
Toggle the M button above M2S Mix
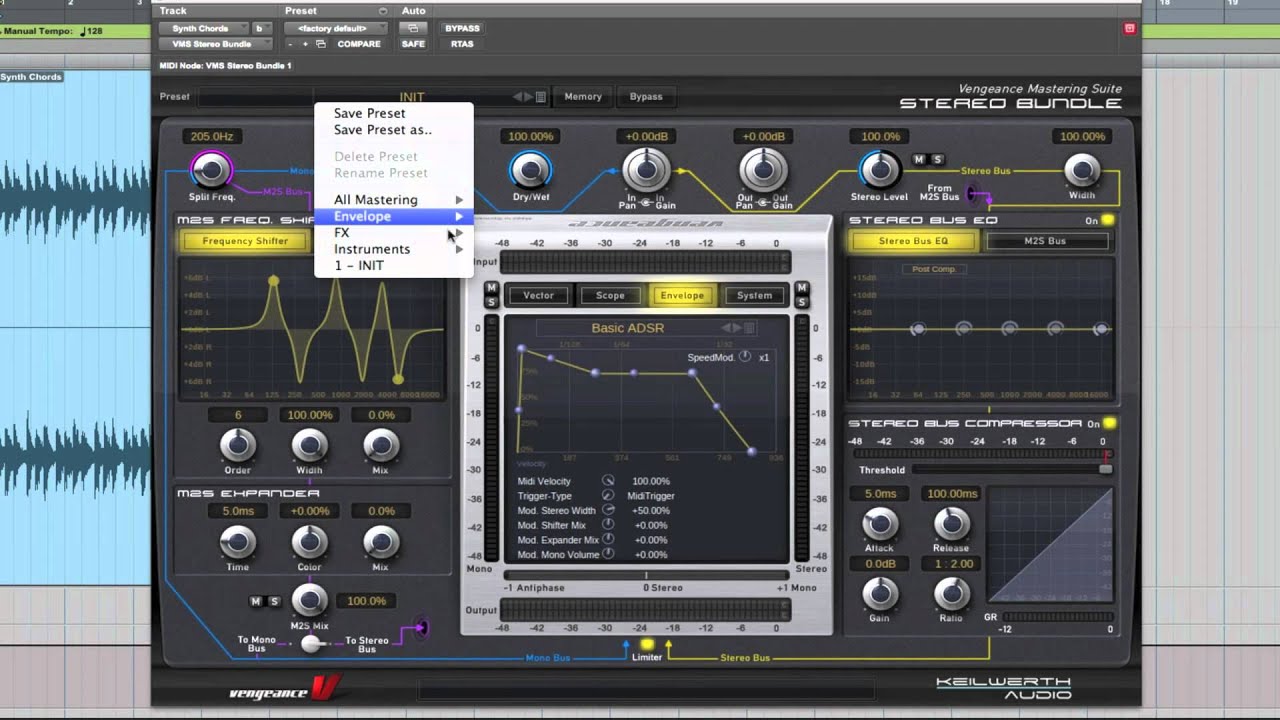tap(256, 601)
